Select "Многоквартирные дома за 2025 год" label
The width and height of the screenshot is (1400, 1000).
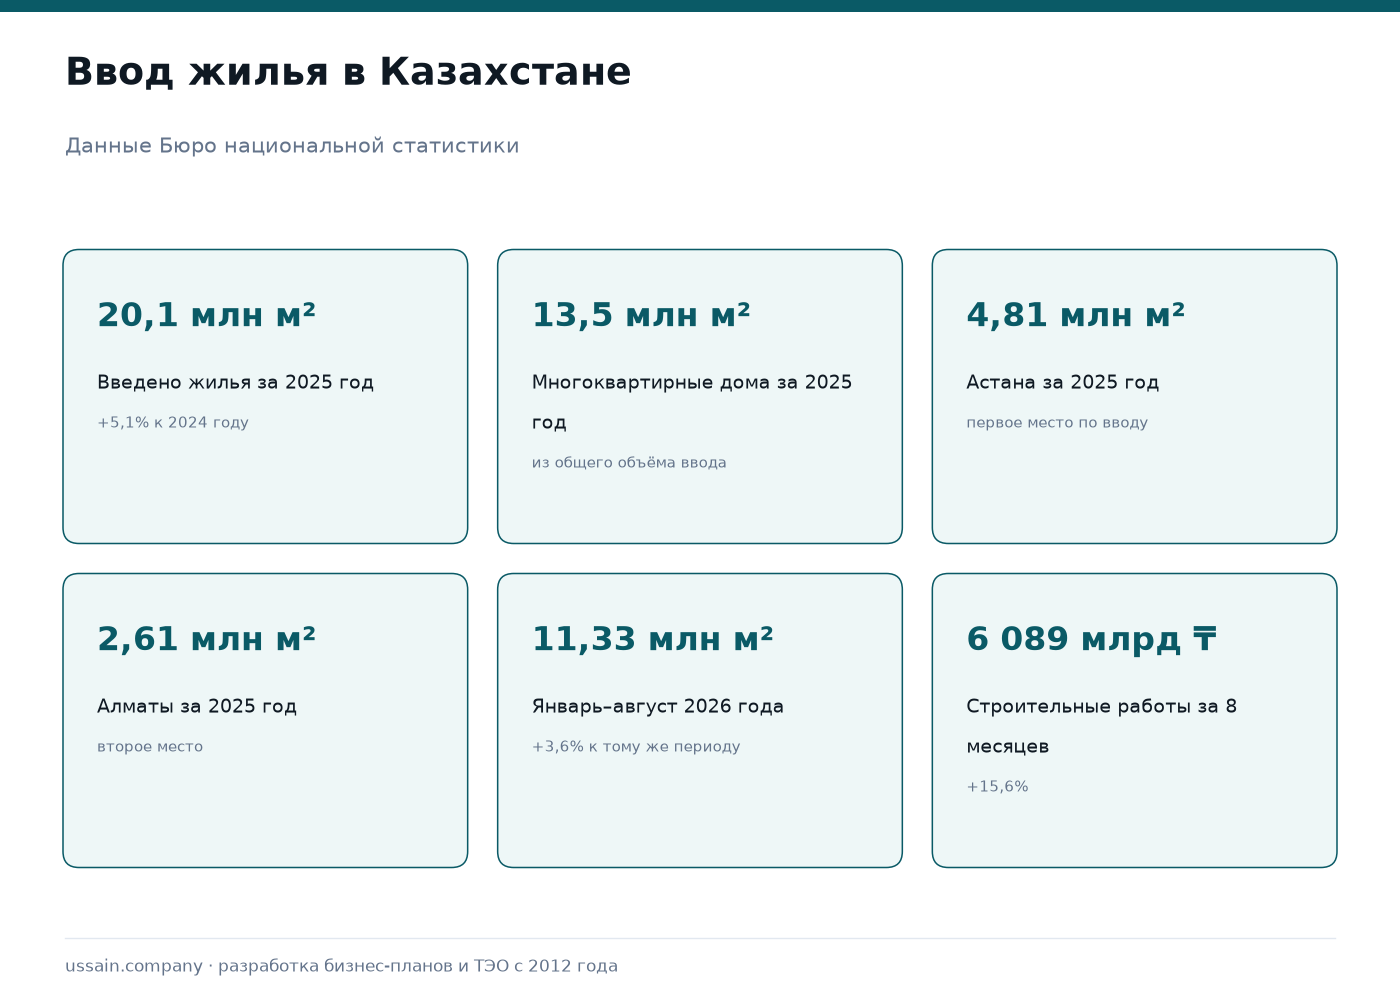click(x=692, y=402)
